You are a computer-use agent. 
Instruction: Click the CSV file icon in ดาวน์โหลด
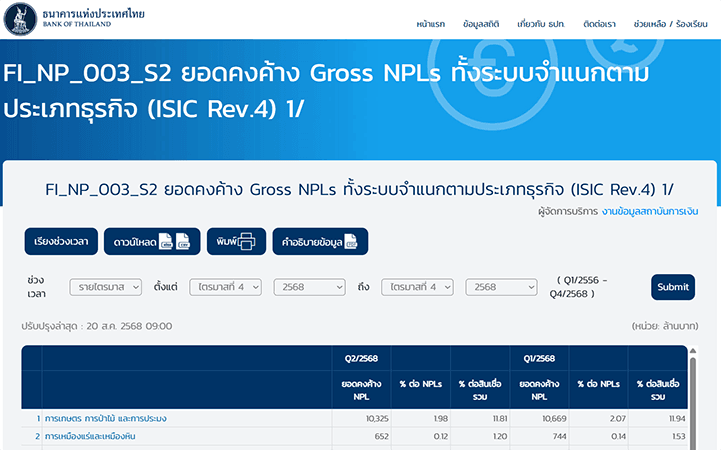coord(183,242)
